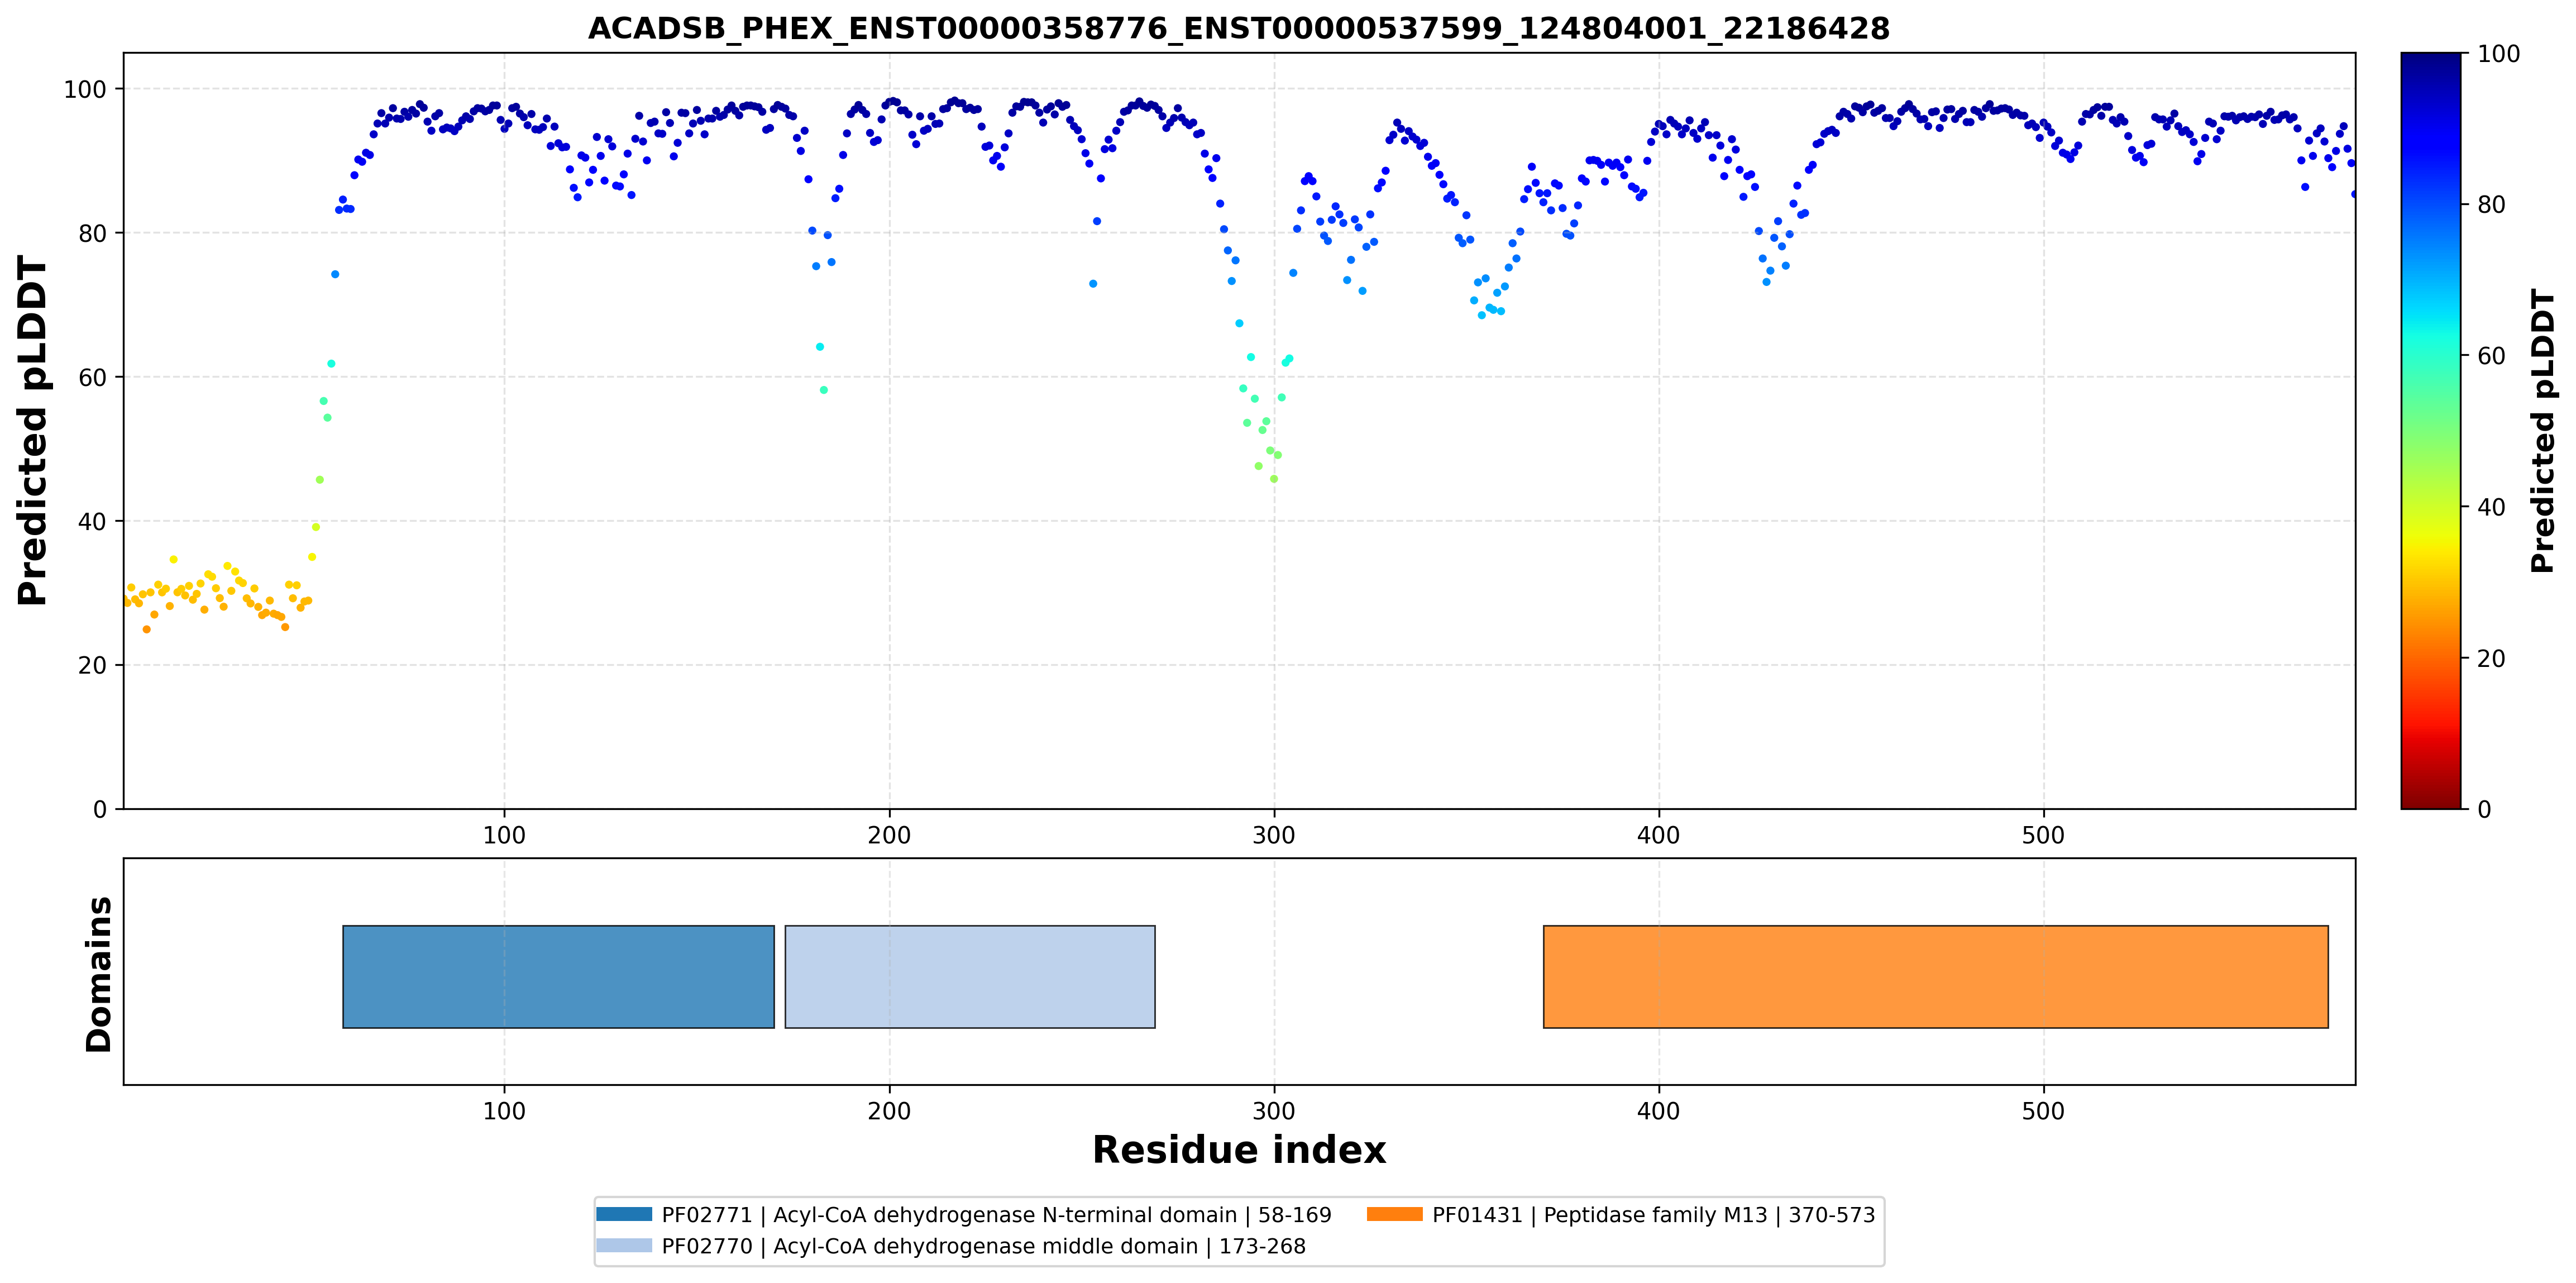The image size is (2576, 1283).
Task: Click the 500 tick under the Domains panel
Action: click(x=2043, y=1111)
